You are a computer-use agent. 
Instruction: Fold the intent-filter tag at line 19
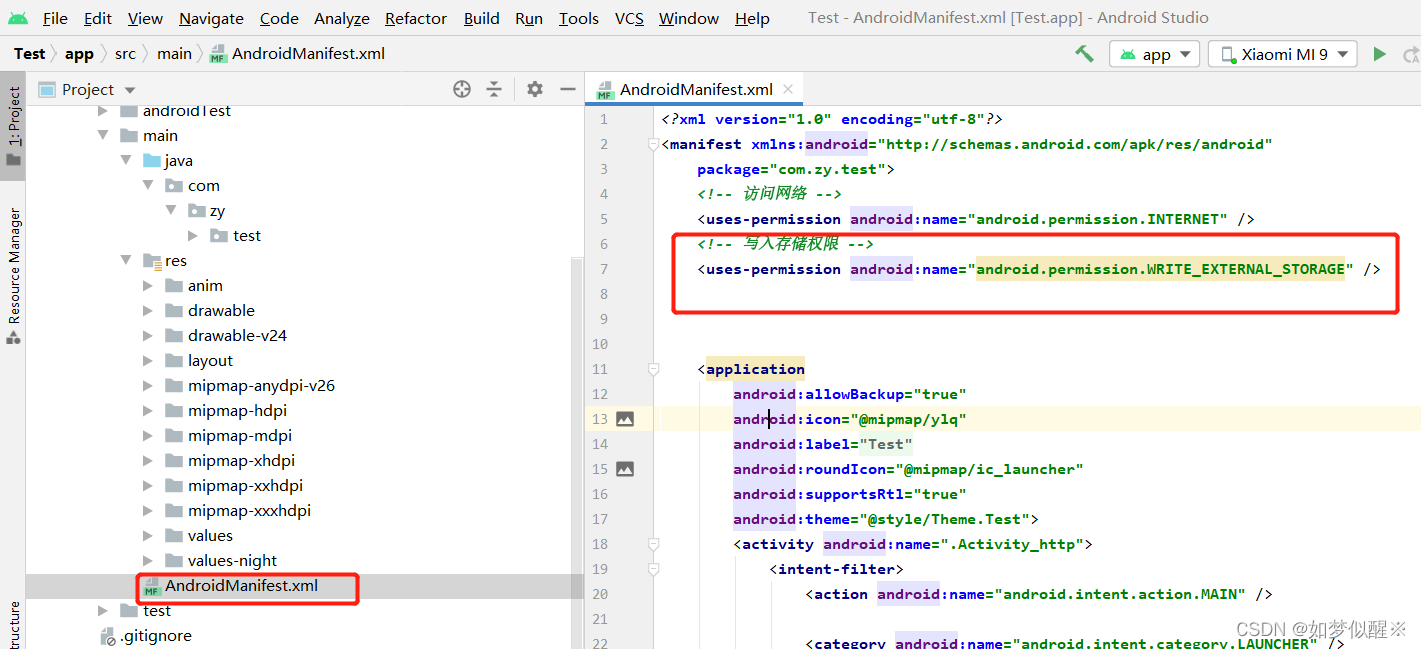coord(653,569)
